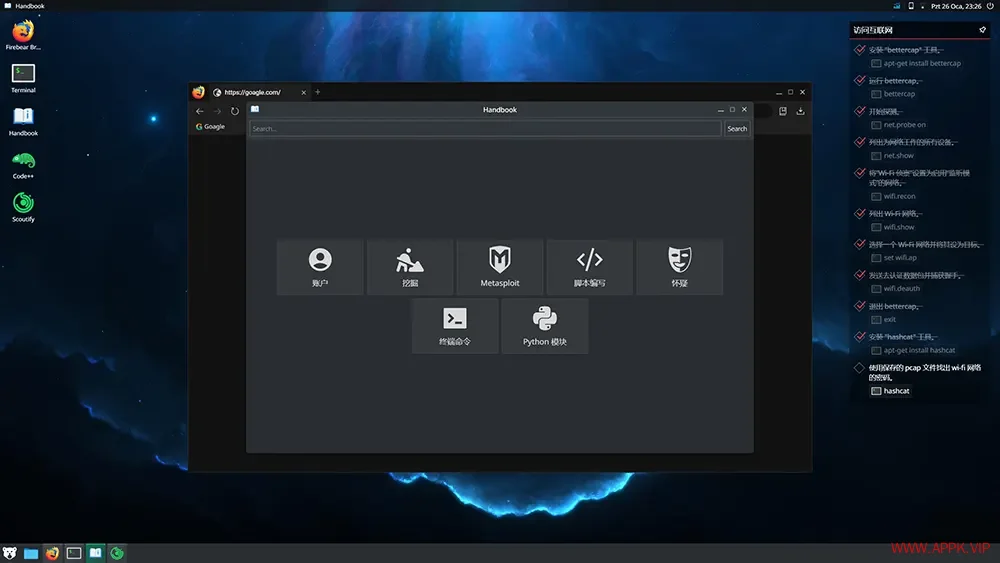Viewport: 1000px width, 563px height.
Task: Click the 'exit' command chip
Action: point(883,319)
